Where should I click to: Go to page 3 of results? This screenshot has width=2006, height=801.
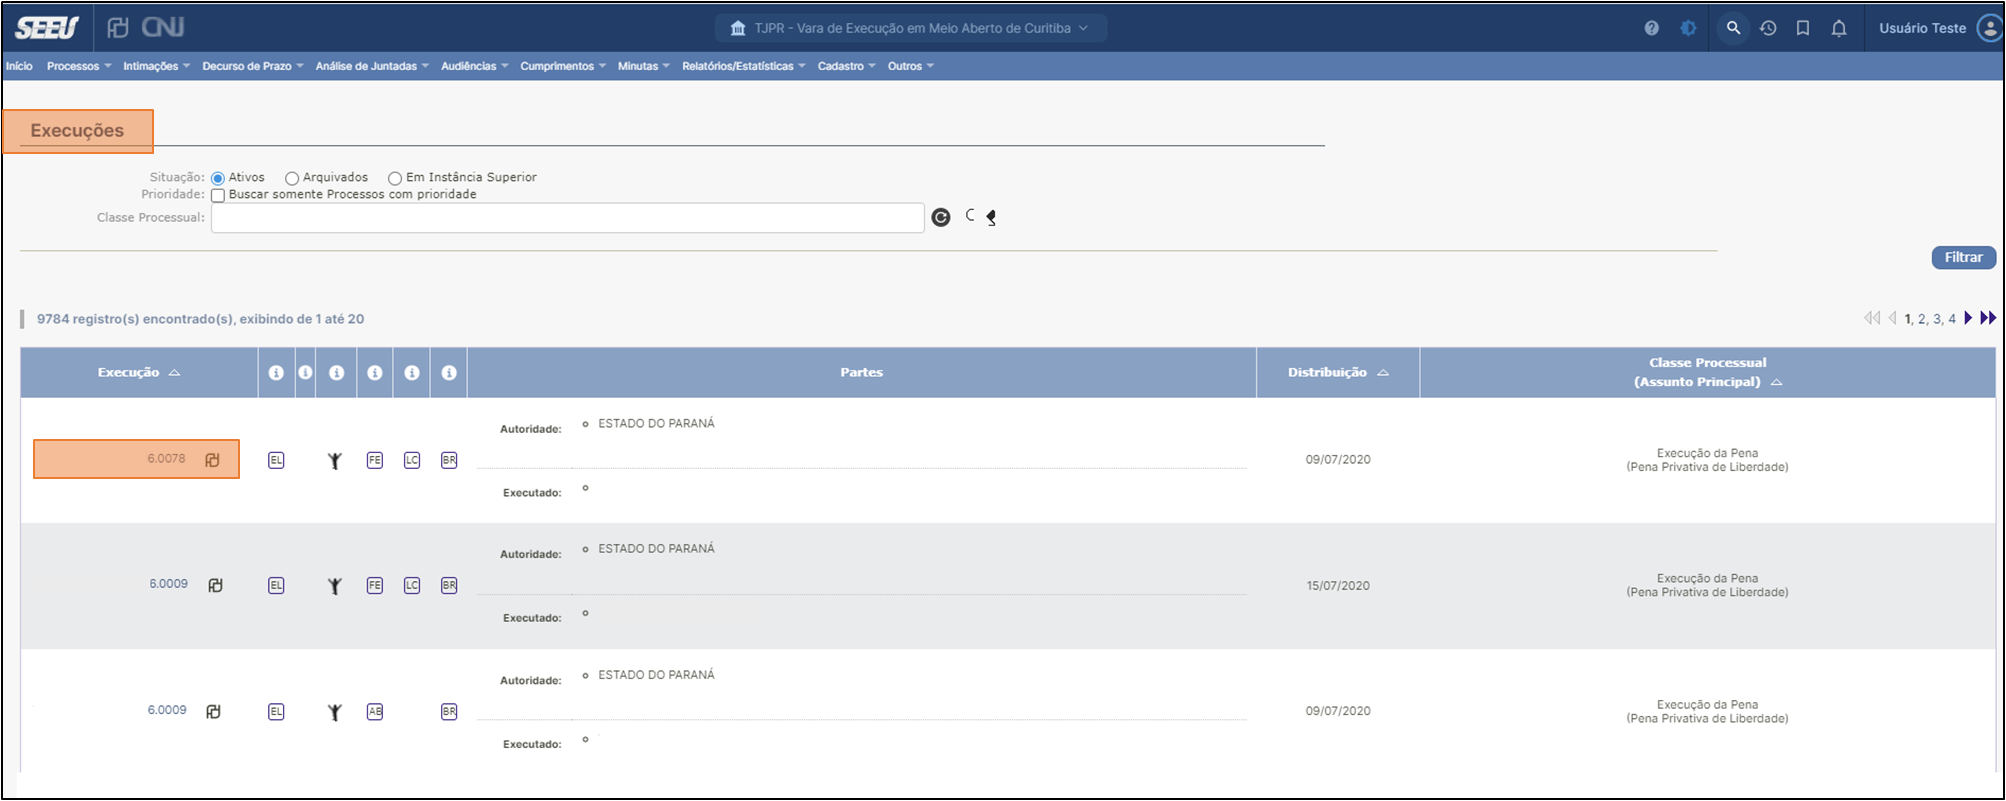[x=1937, y=319]
